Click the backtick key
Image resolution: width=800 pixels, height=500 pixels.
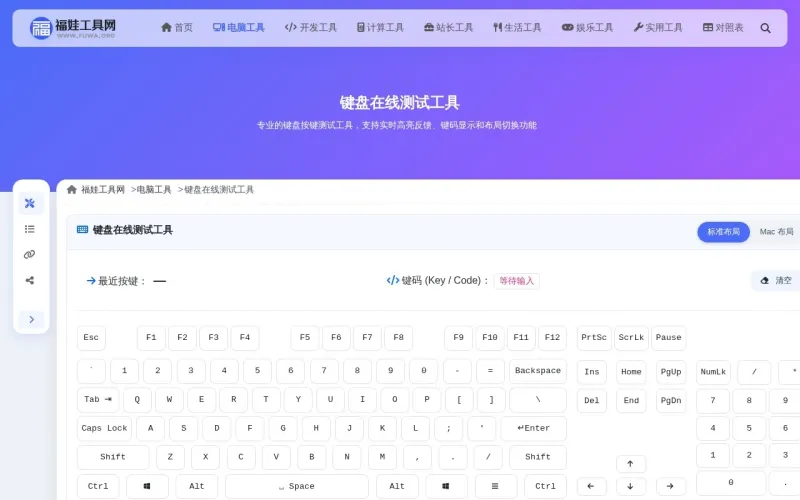pos(91,371)
